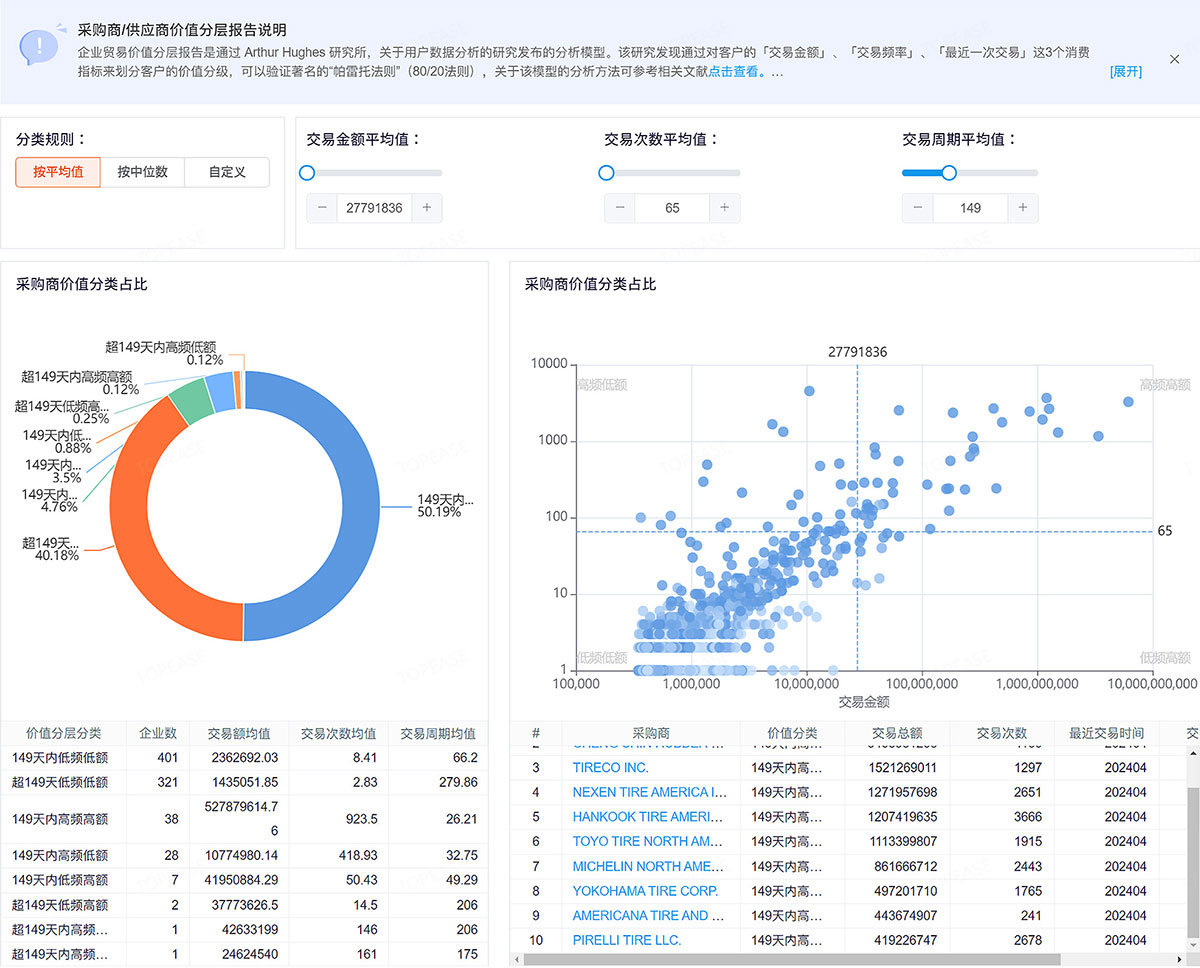Increase 交易金额平均值 with plus button
Image resolution: width=1200 pixels, height=968 pixels.
(x=427, y=208)
